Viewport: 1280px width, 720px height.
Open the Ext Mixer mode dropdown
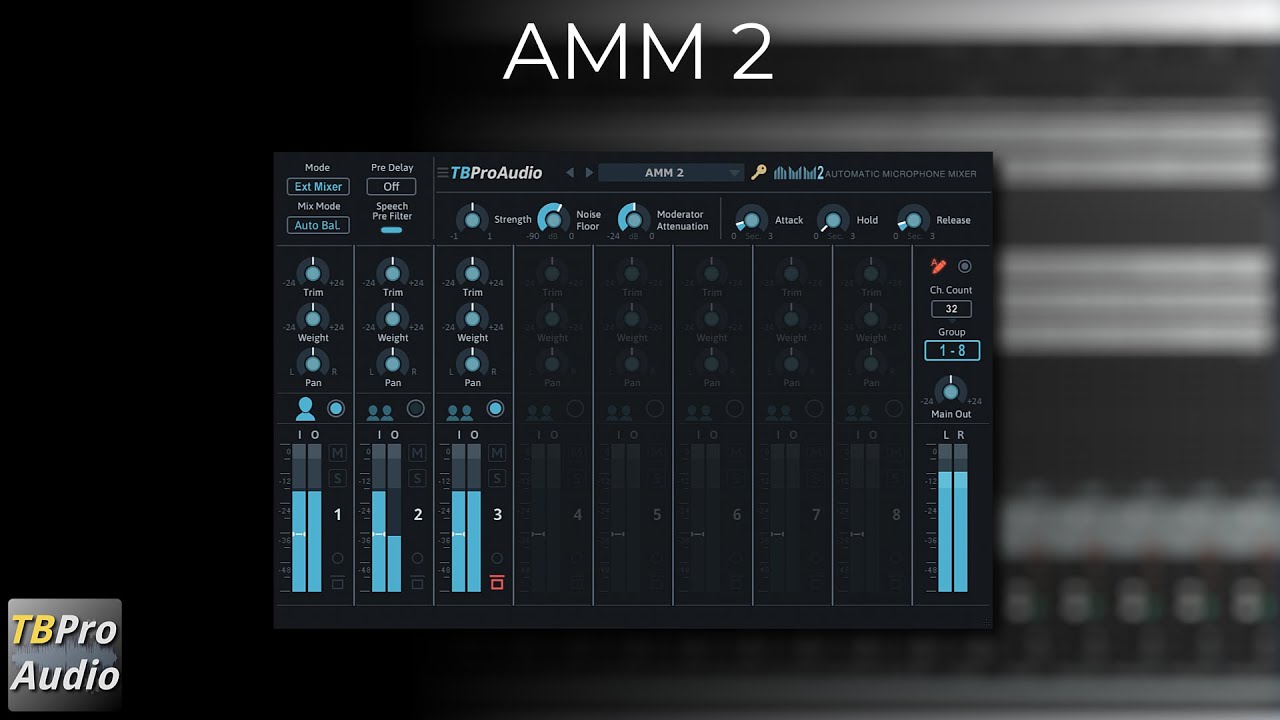click(318, 187)
